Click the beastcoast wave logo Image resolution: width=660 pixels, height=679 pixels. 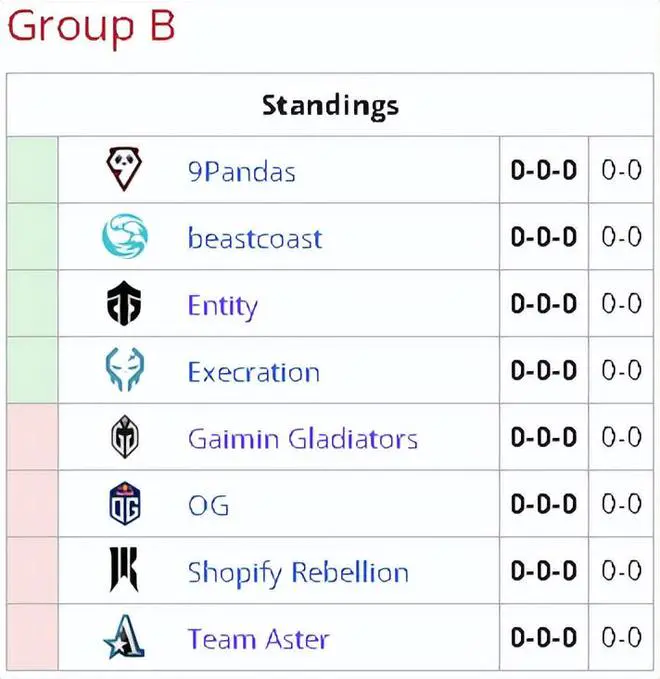pyautogui.click(x=125, y=236)
